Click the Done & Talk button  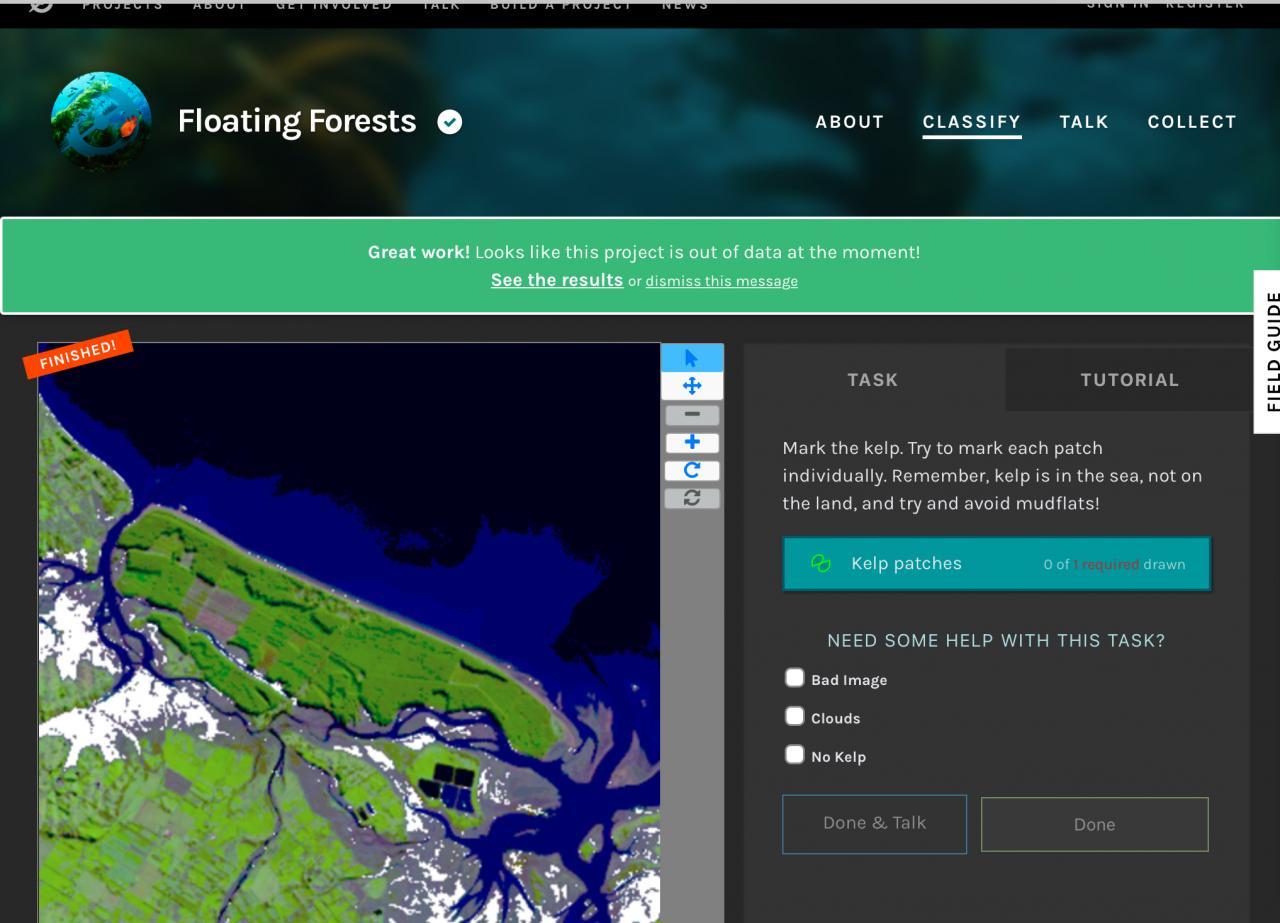[874, 823]
